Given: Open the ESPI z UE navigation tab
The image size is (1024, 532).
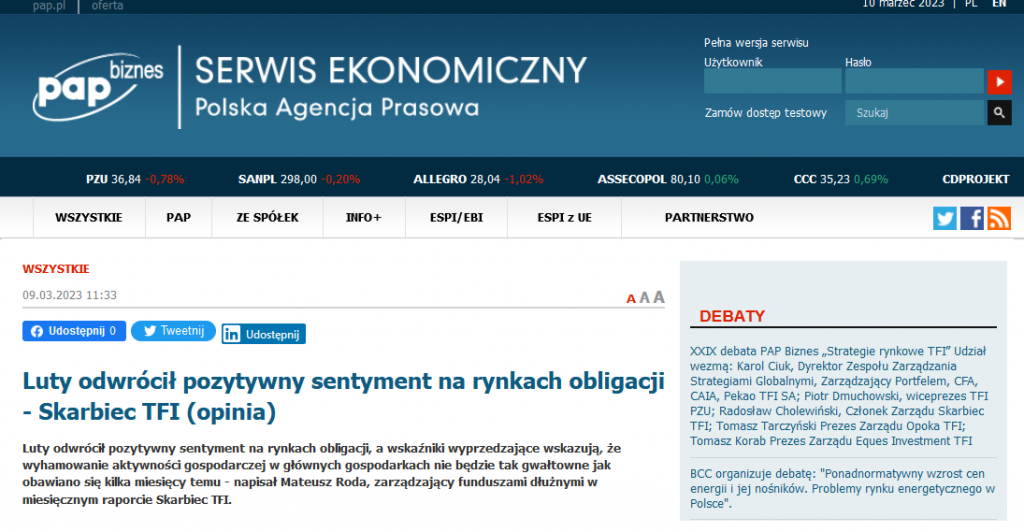Looking at the screenshot, I should [x=564, y=217].
